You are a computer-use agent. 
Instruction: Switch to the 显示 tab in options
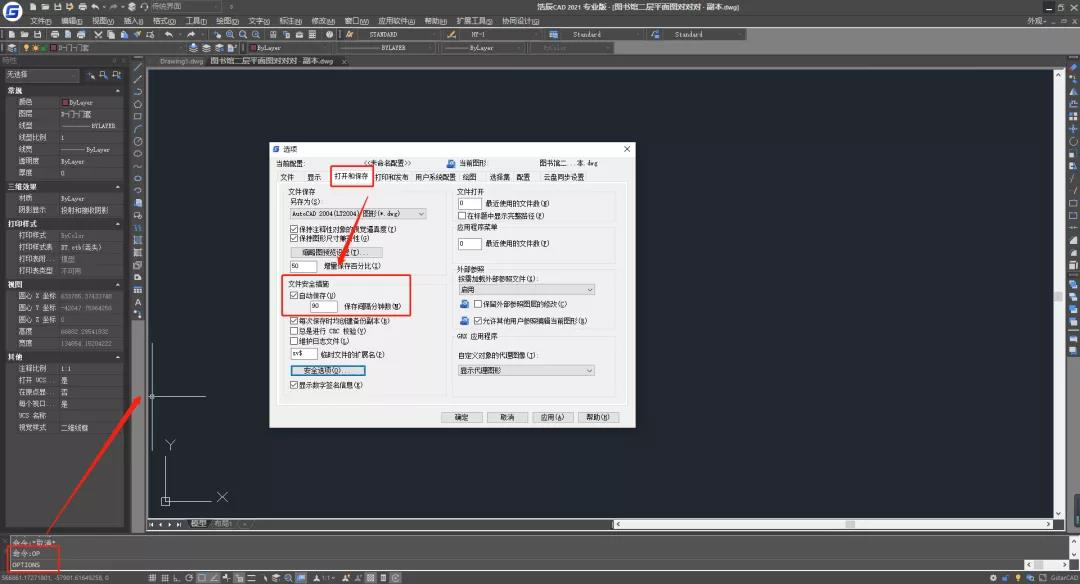[x=314, y=178]
